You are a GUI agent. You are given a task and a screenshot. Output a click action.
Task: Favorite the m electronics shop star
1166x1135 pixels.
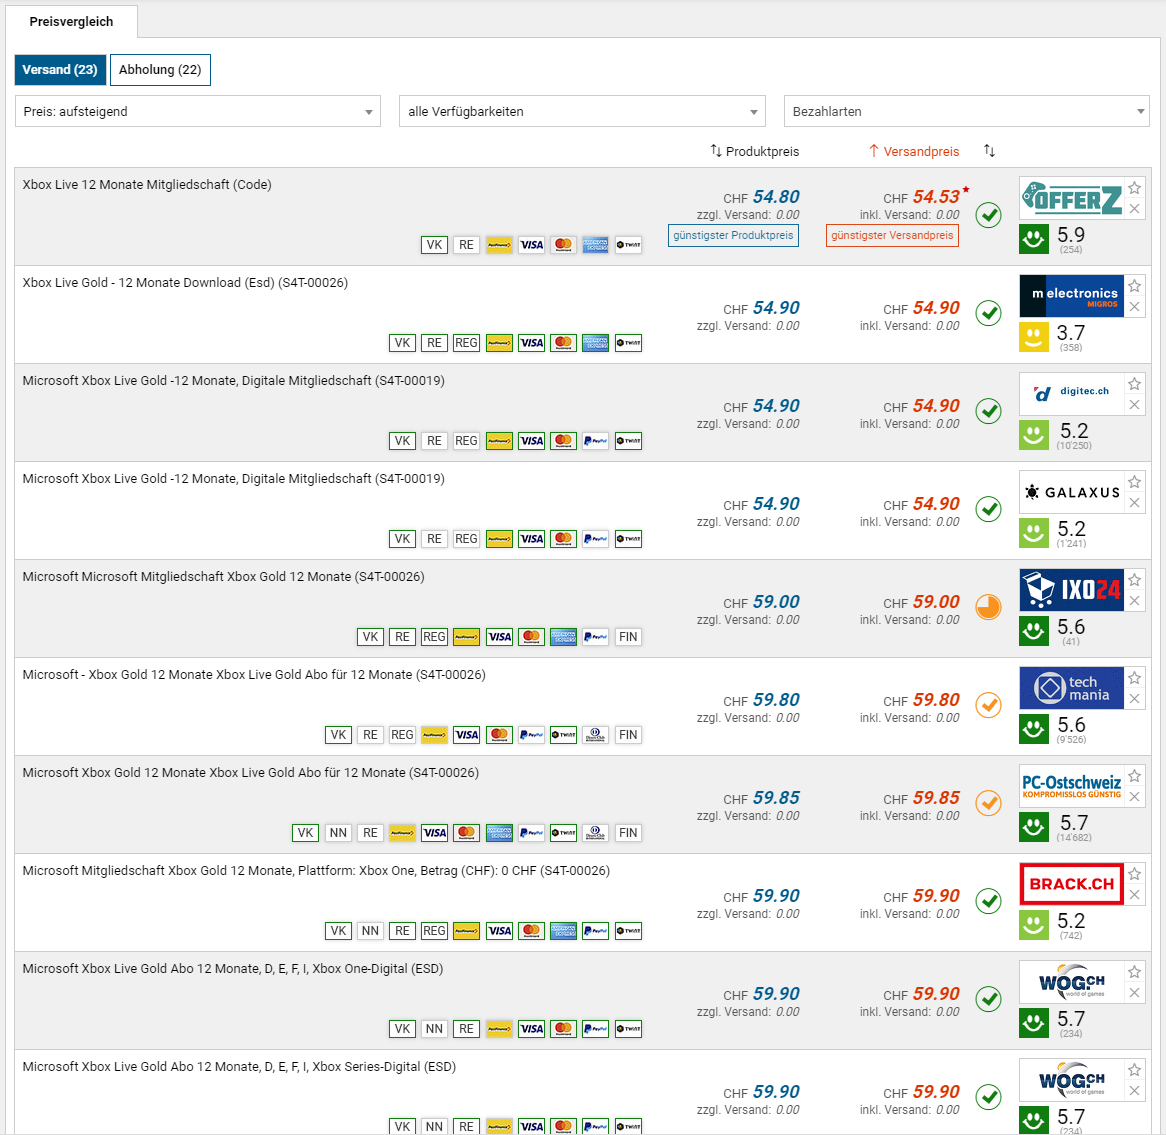(1134, 286)
